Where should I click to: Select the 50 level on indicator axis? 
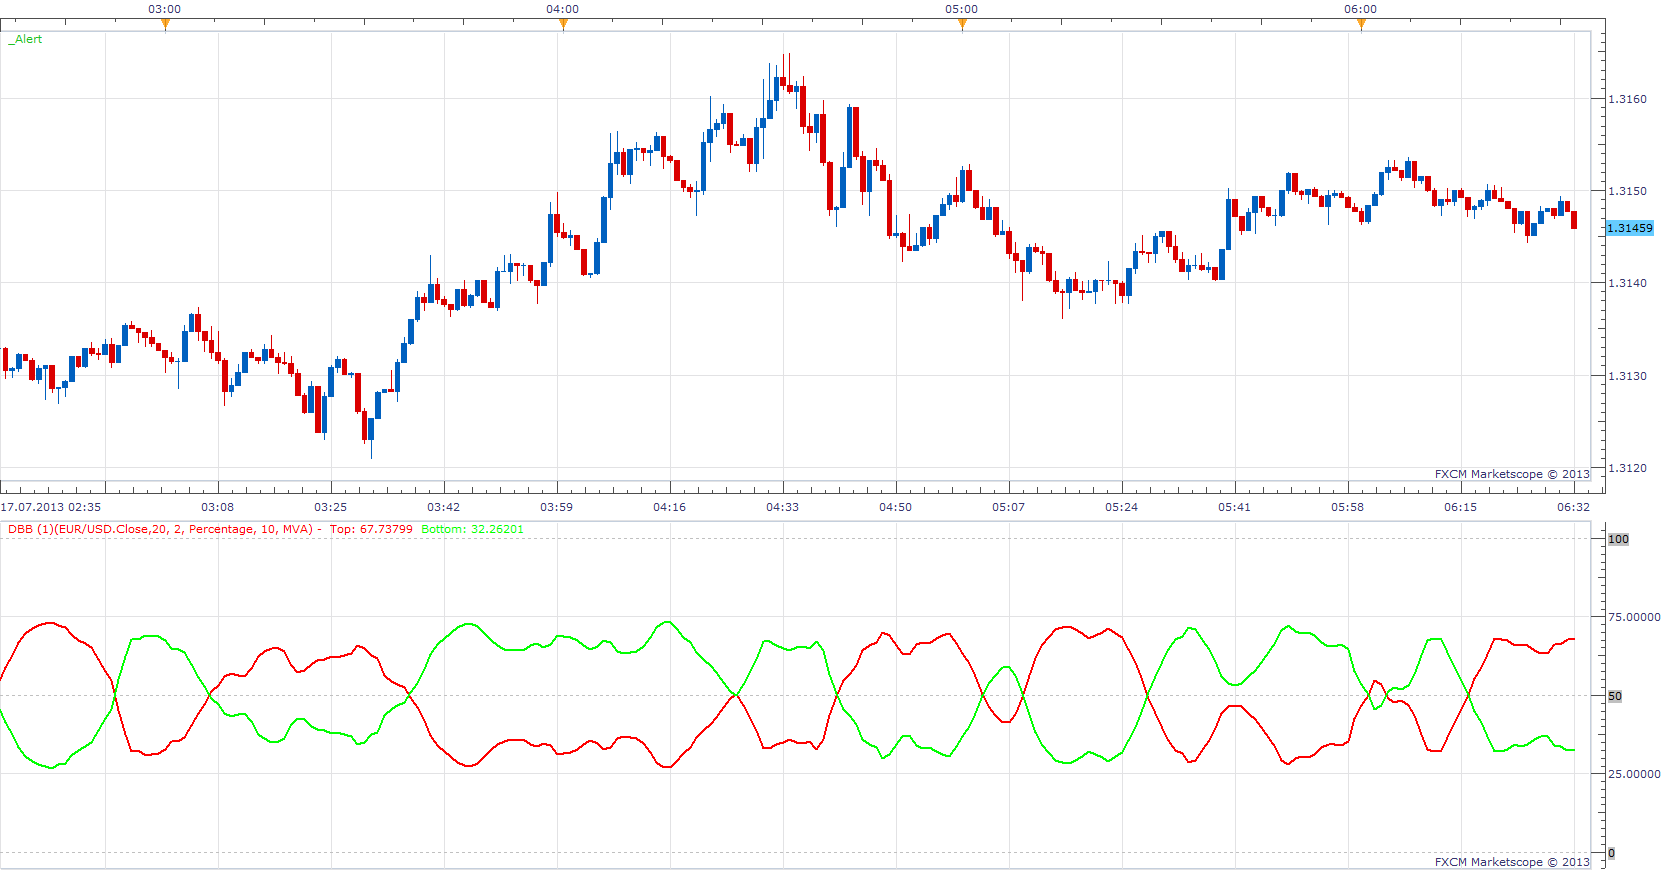coord(1615,696)
